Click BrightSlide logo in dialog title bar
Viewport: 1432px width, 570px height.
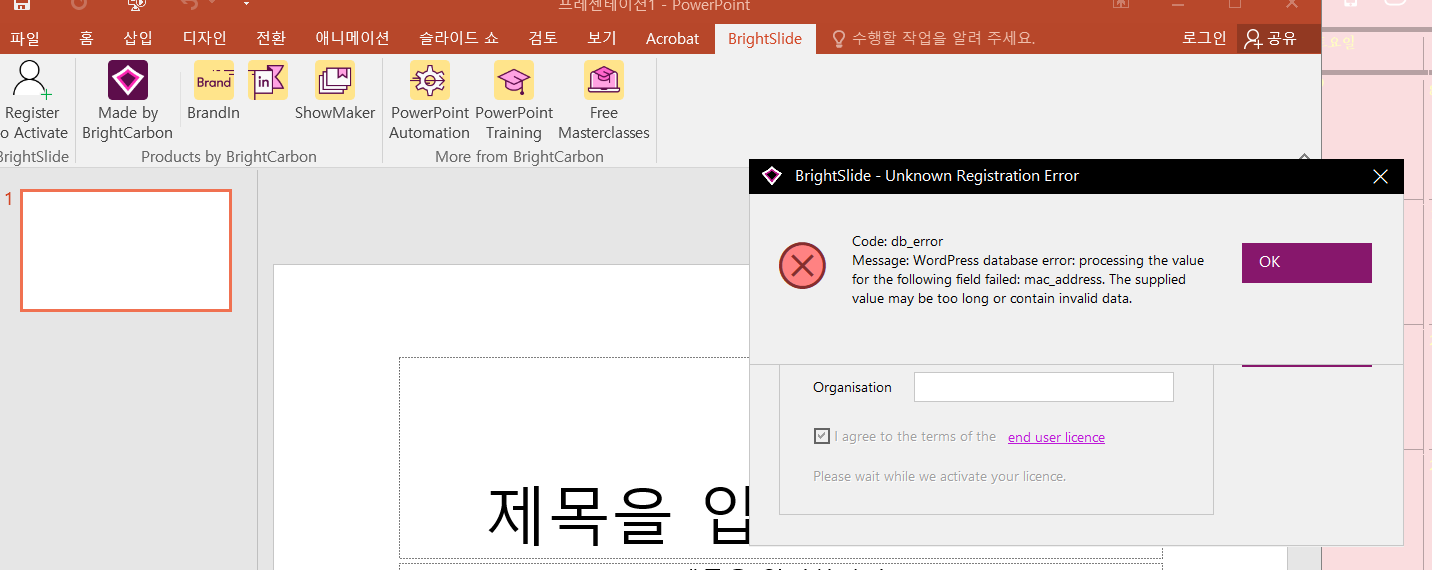(x=771, y=176)
